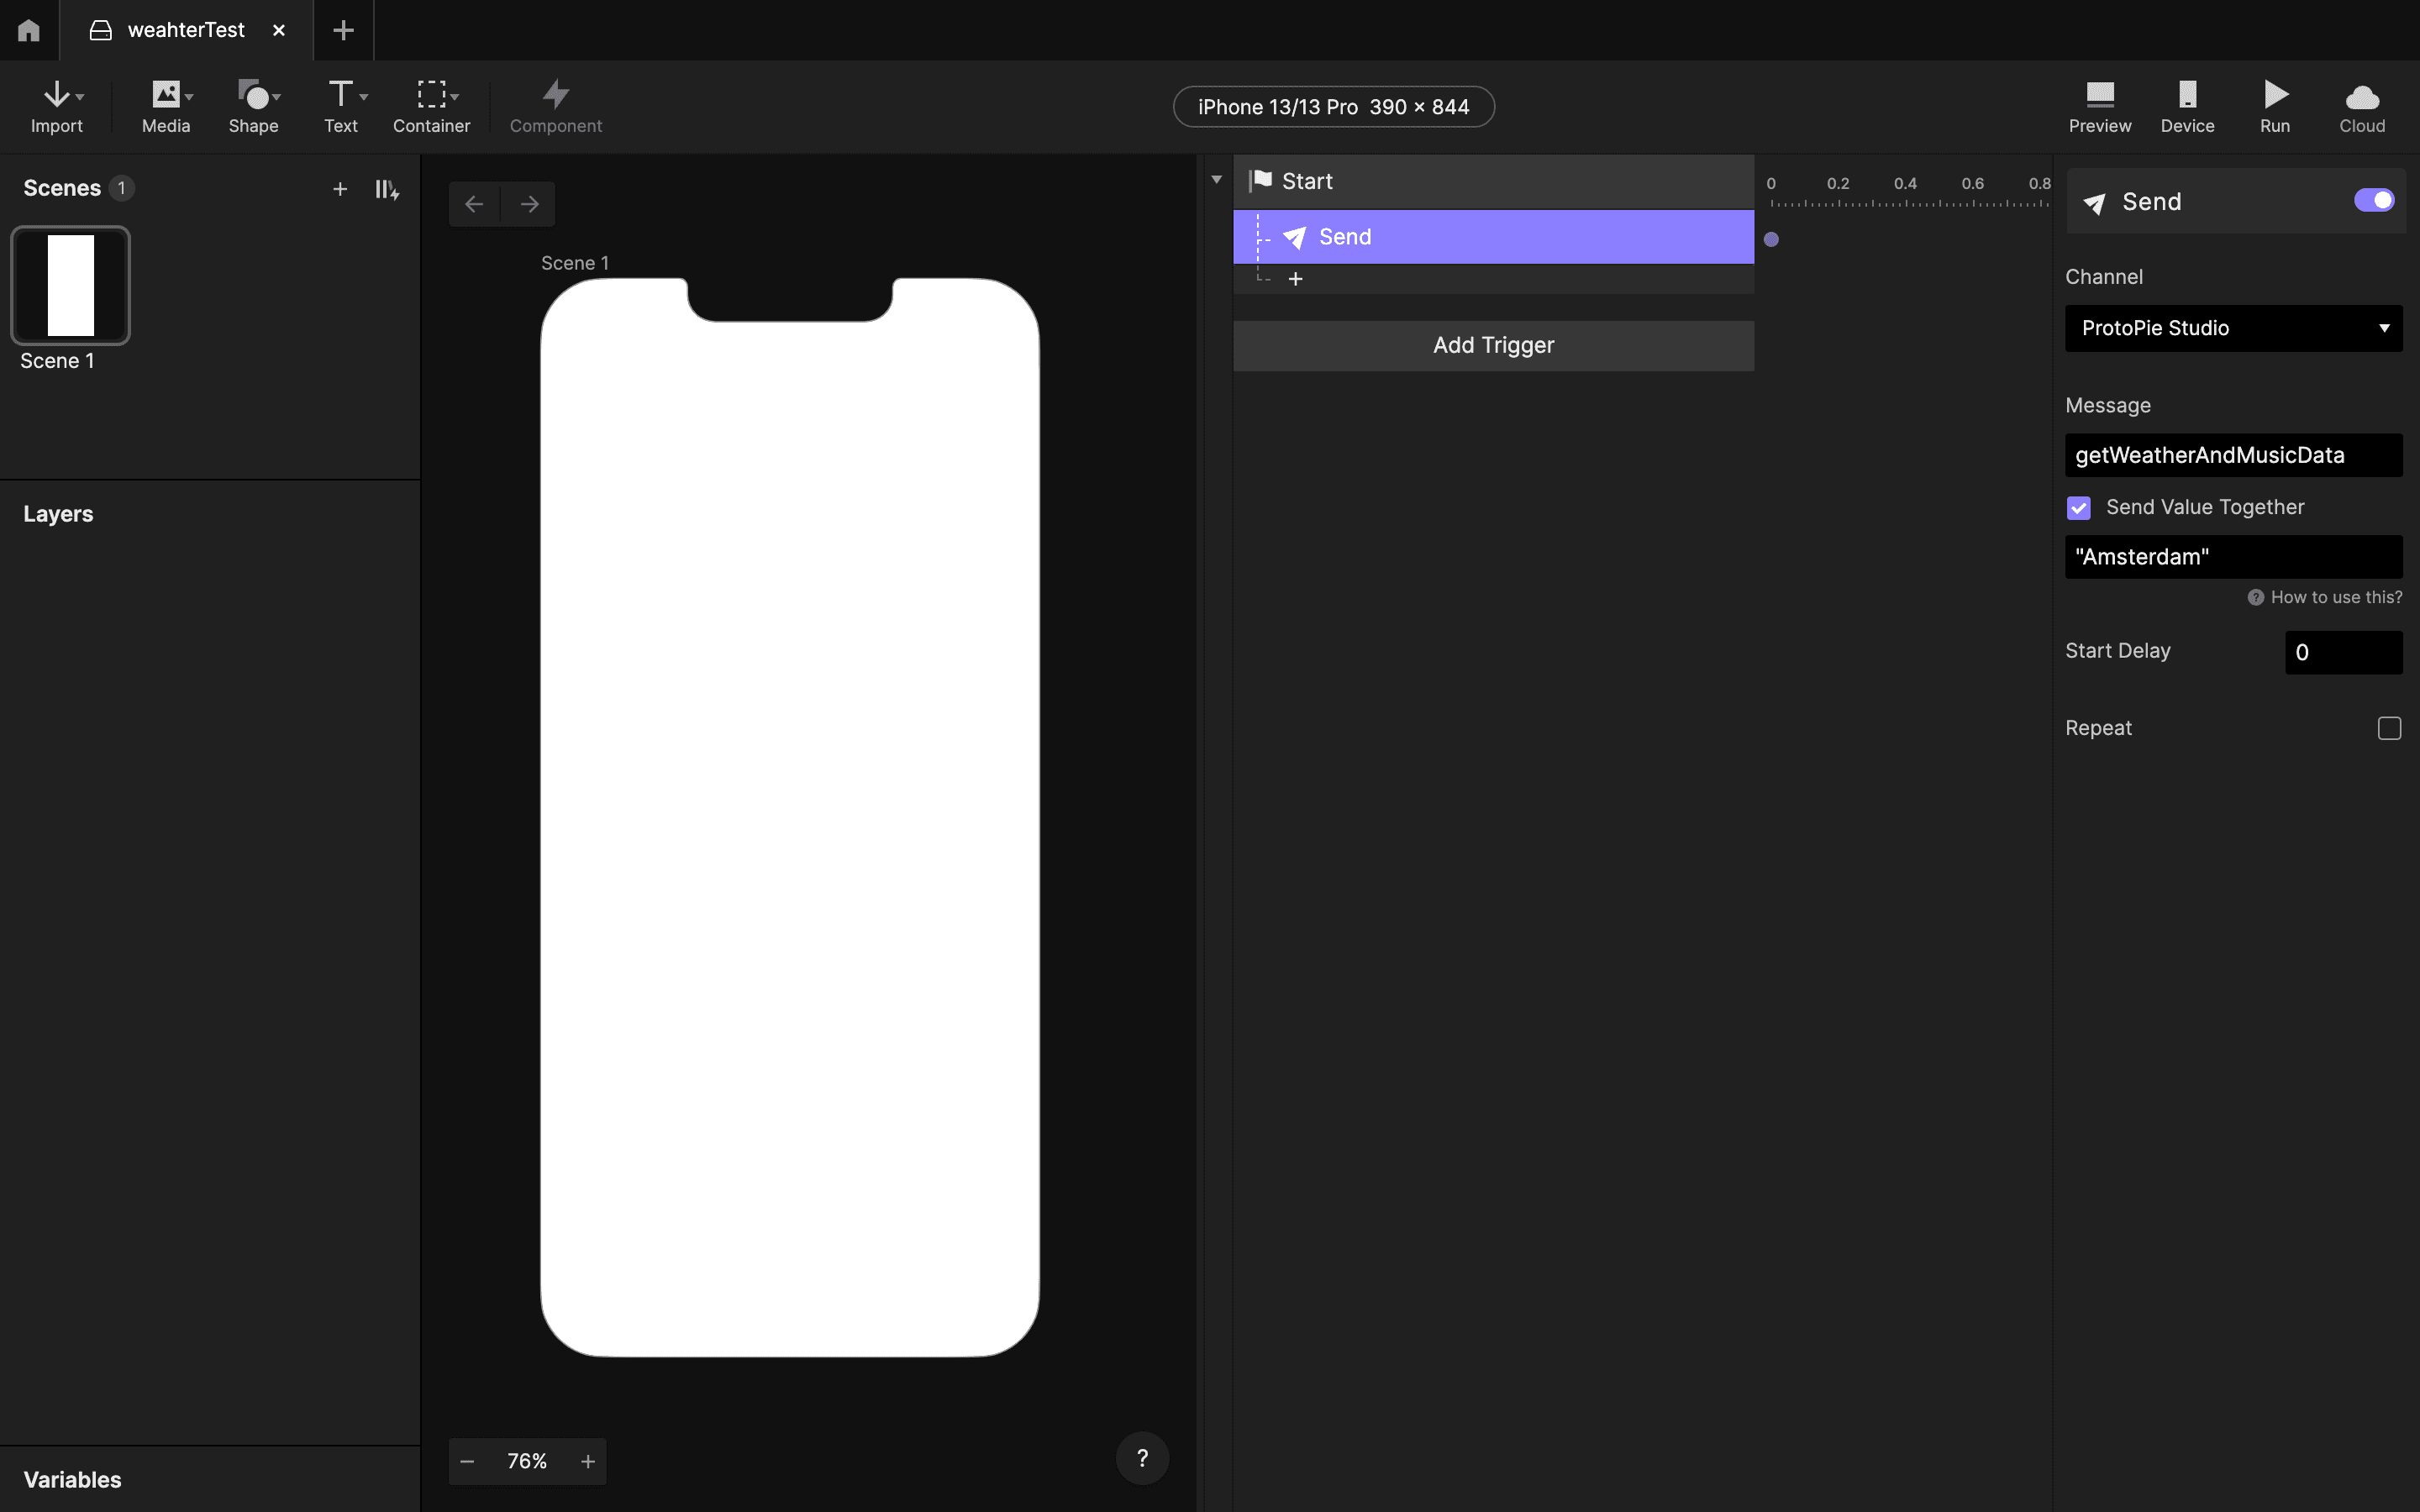The image size is (2420, 1512).
Task: Disable the Send response toggle
Action: [2373, 201]
